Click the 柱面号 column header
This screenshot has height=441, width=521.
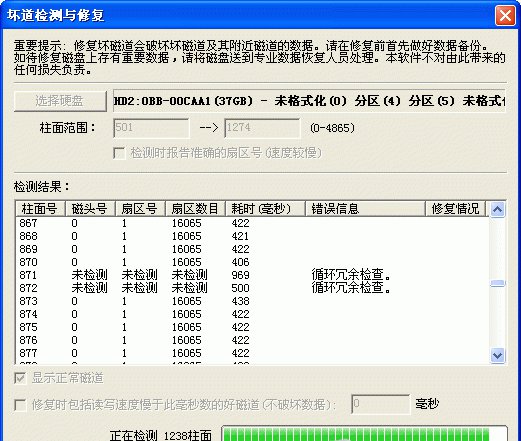[40, 209]
